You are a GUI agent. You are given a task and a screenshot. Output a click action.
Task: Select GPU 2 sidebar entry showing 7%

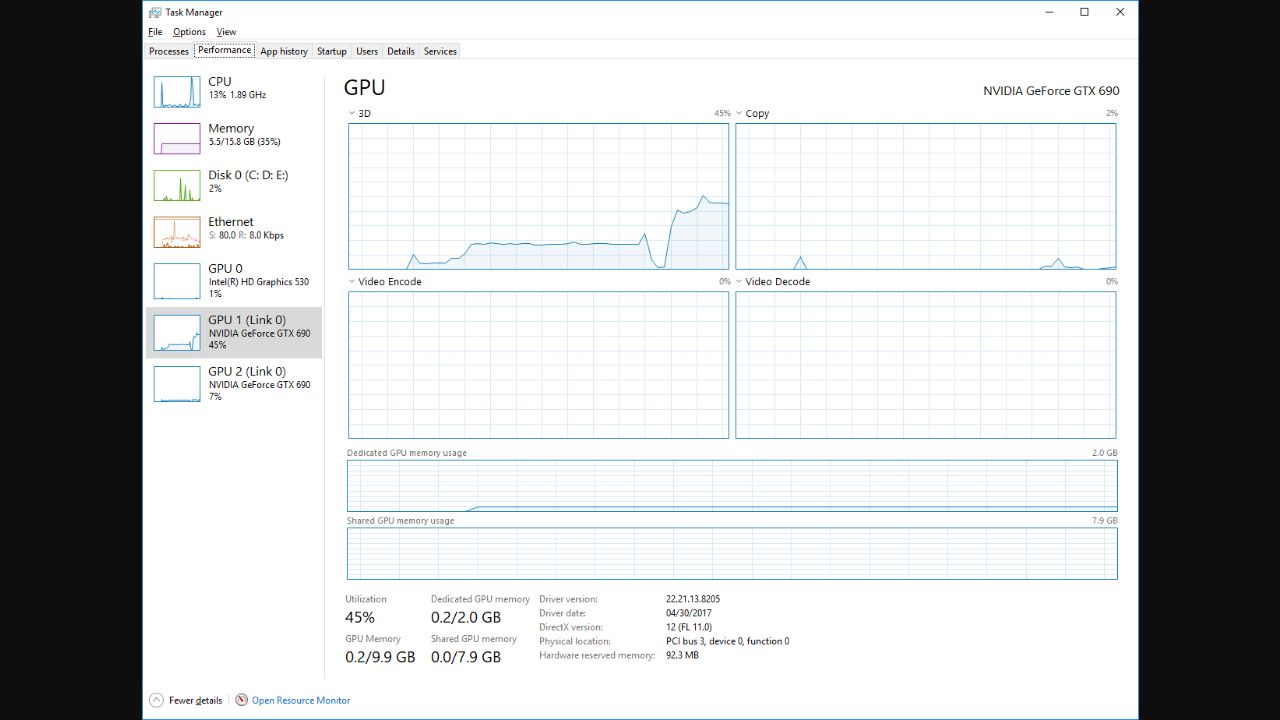click(234, 383)
